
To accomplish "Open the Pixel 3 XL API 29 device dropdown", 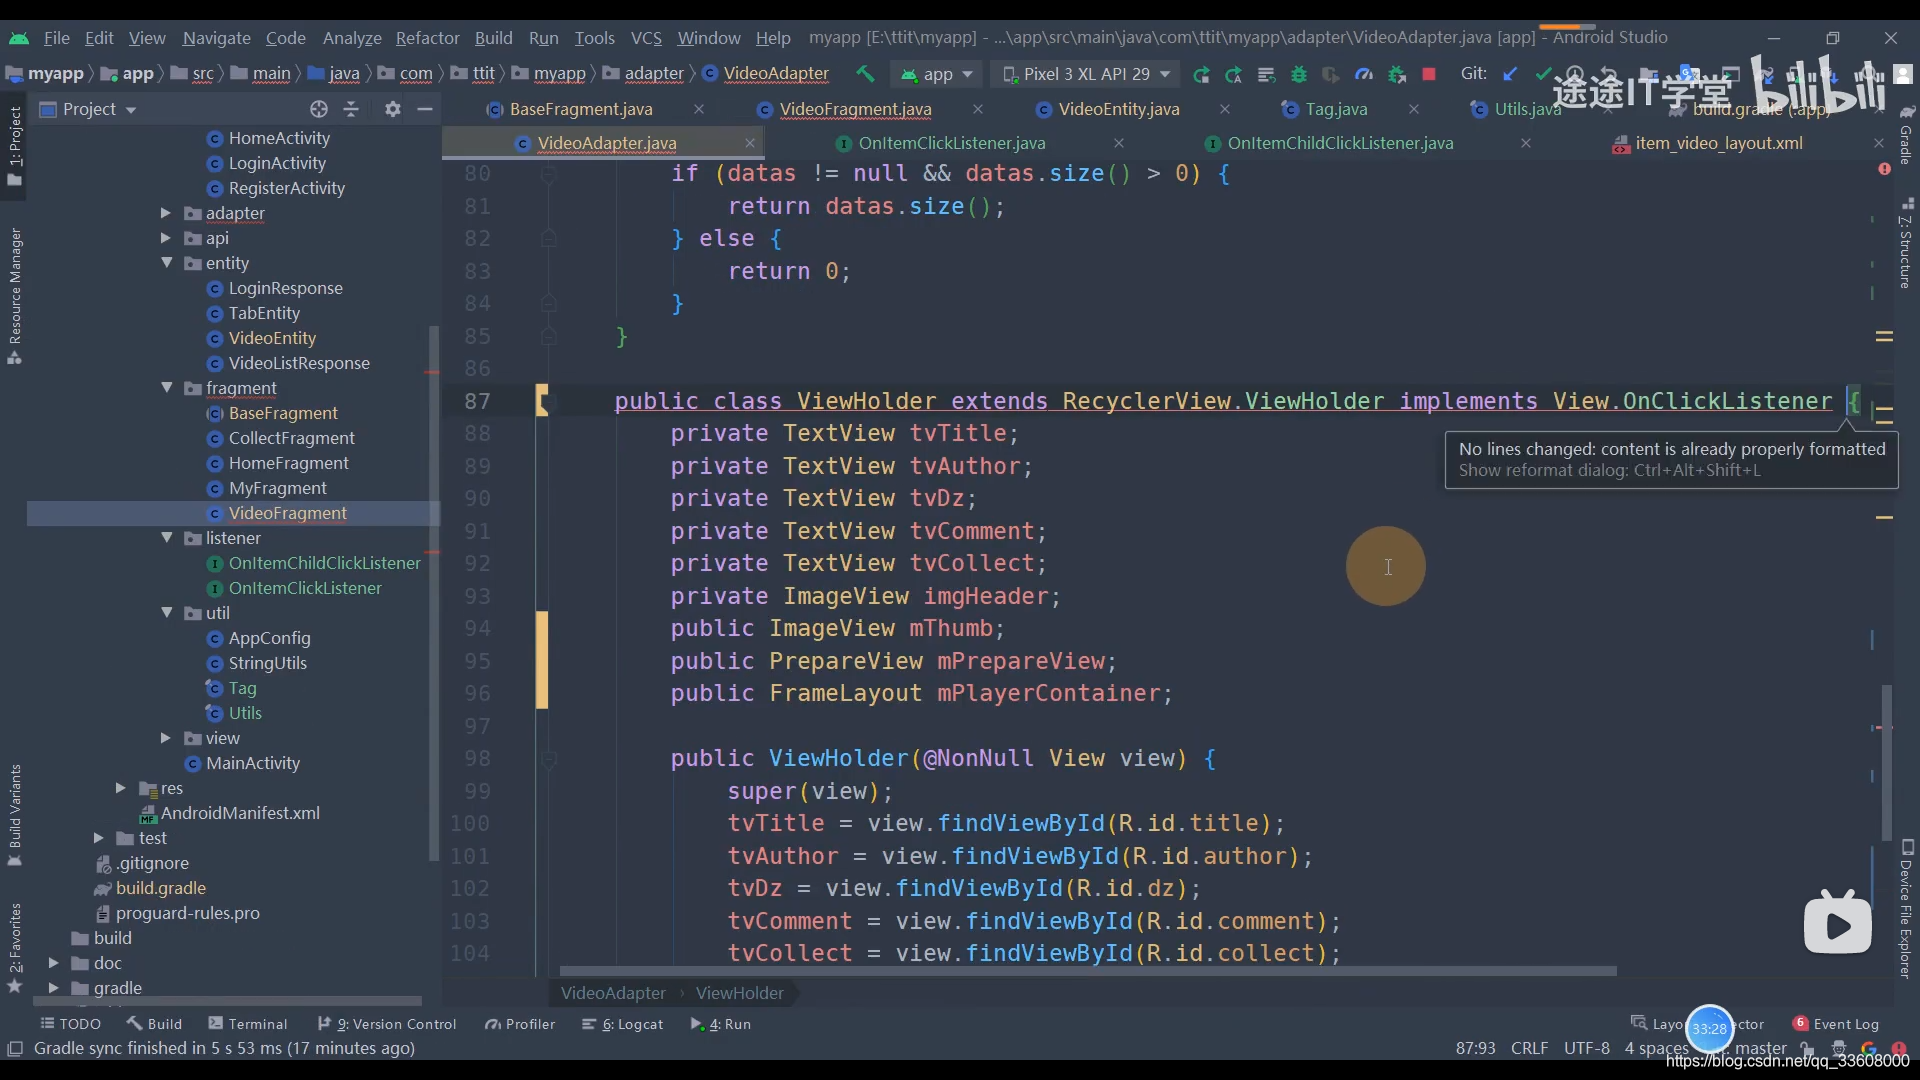I will (x=1085, y=74).
